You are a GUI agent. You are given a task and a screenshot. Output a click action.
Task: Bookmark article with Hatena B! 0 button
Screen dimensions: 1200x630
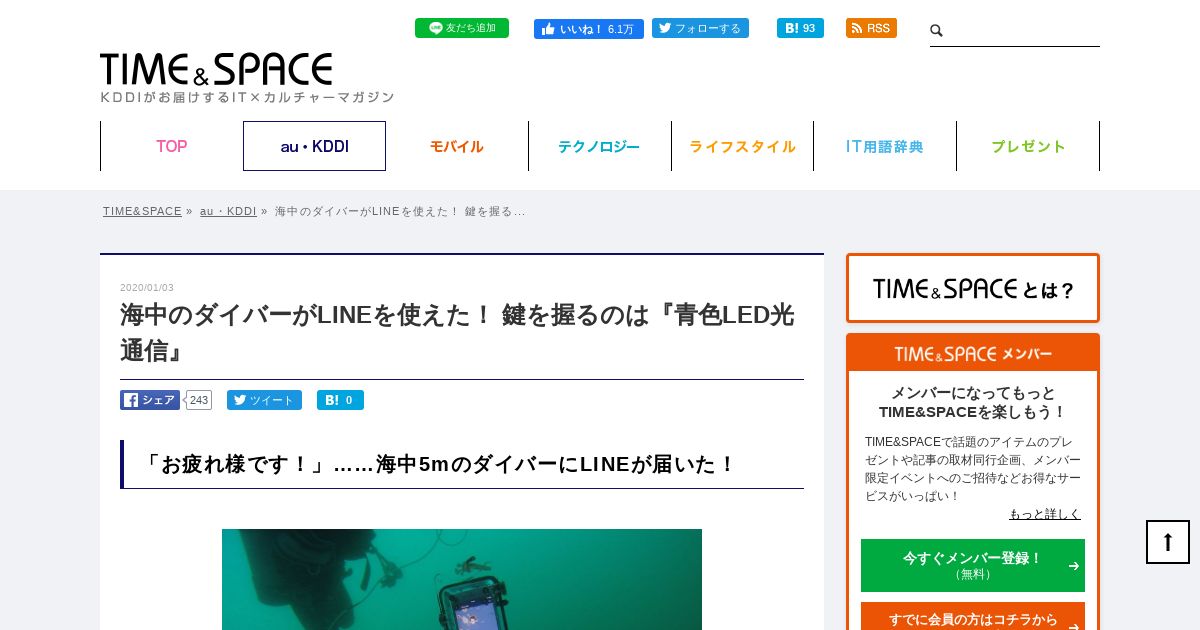(340, 400)
